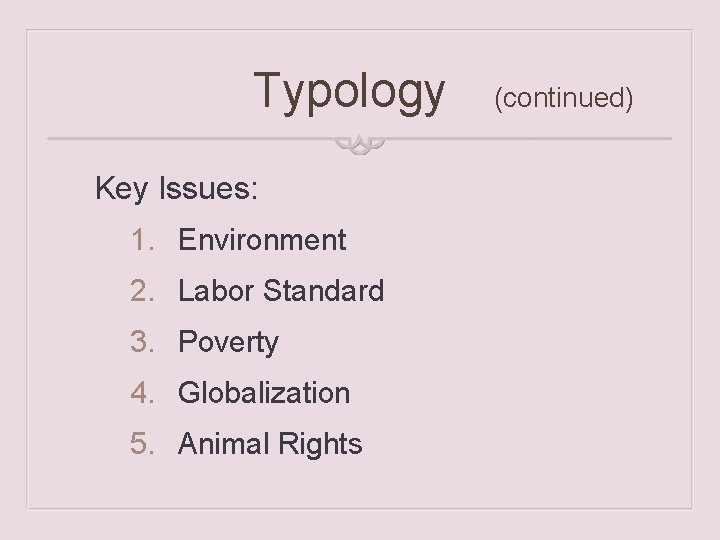Screen dimensions: 720x540
Task: Click list number 3 before Poverty
Action: pos(140,342)
